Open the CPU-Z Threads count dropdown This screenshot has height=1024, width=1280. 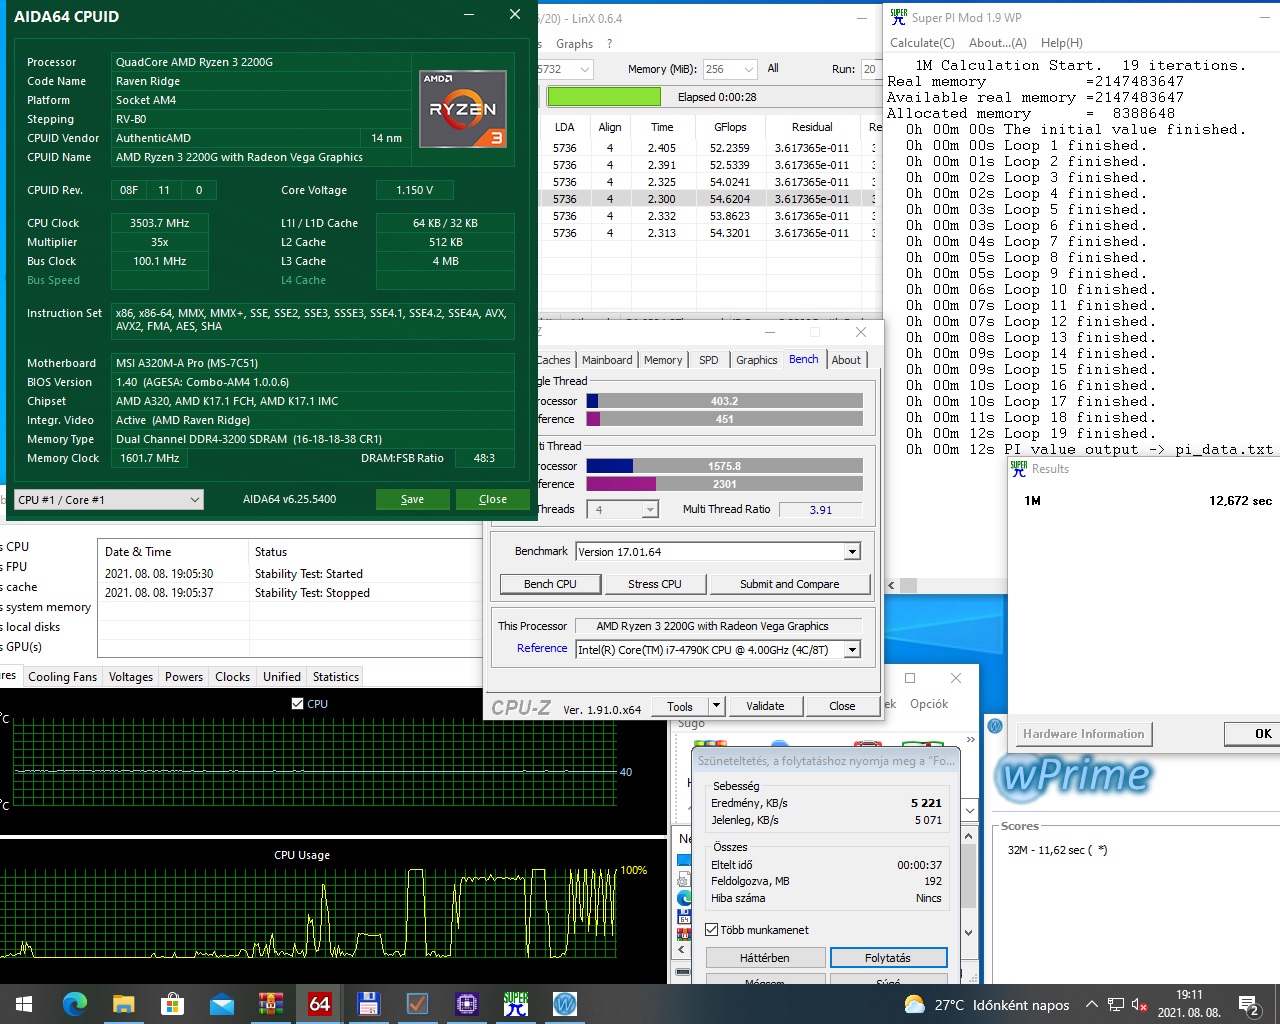[x=623, y=510]
